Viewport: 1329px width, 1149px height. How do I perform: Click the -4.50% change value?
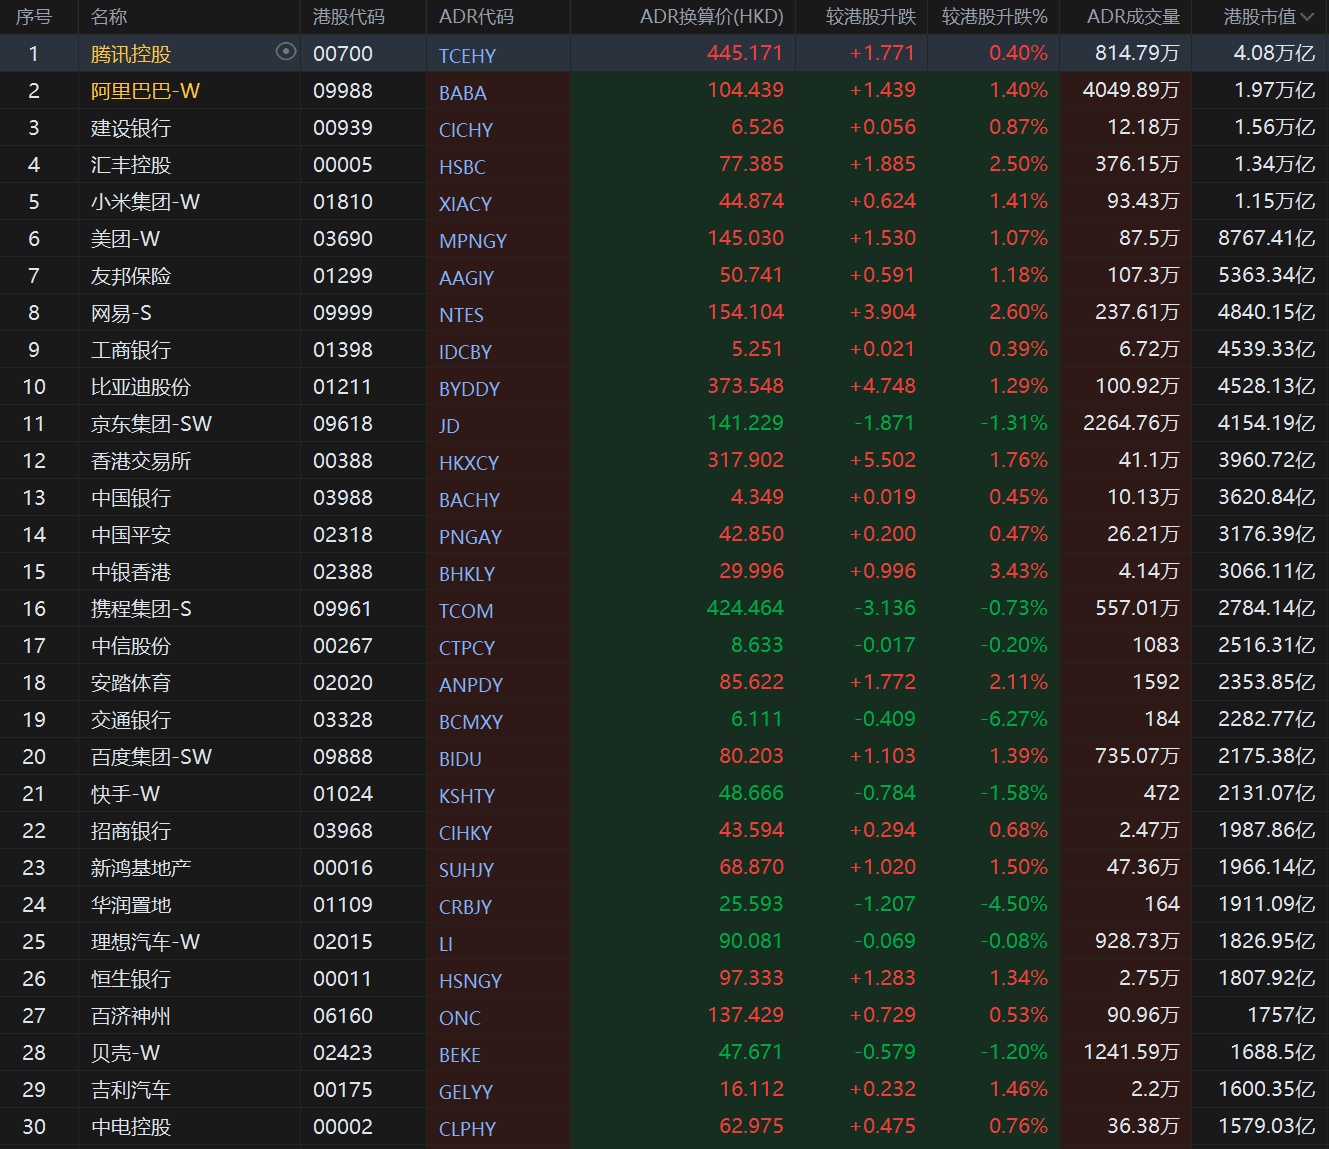click(1014, 904)
